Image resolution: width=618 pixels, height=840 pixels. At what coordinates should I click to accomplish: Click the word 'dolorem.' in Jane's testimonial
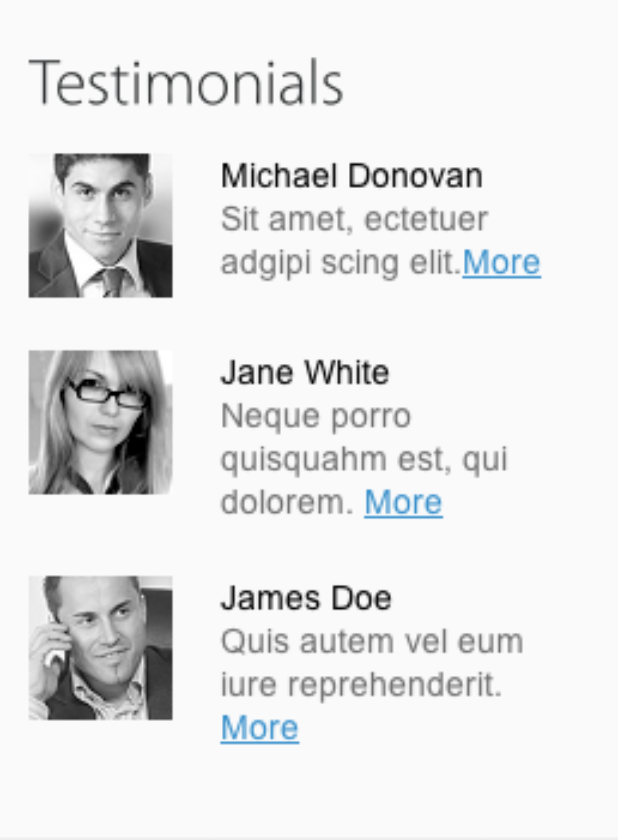tap(287, 502)
